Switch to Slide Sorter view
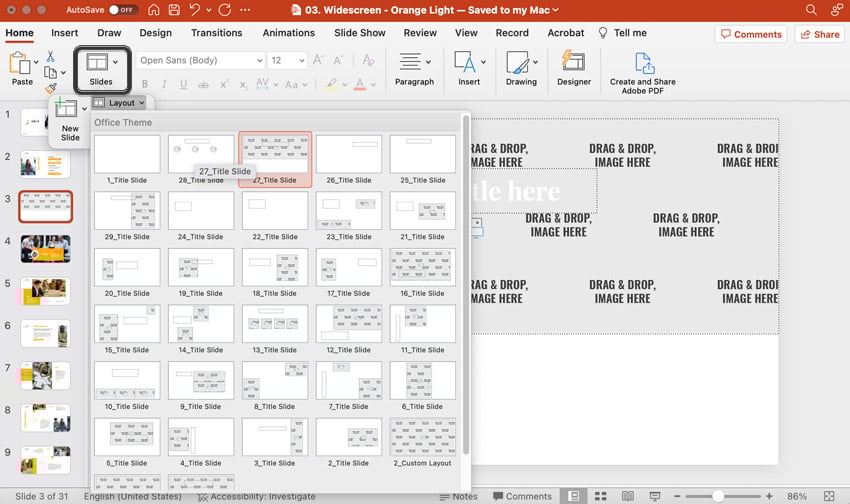The image size is (850, 504). pyautogui.click(x=600, y=496)
